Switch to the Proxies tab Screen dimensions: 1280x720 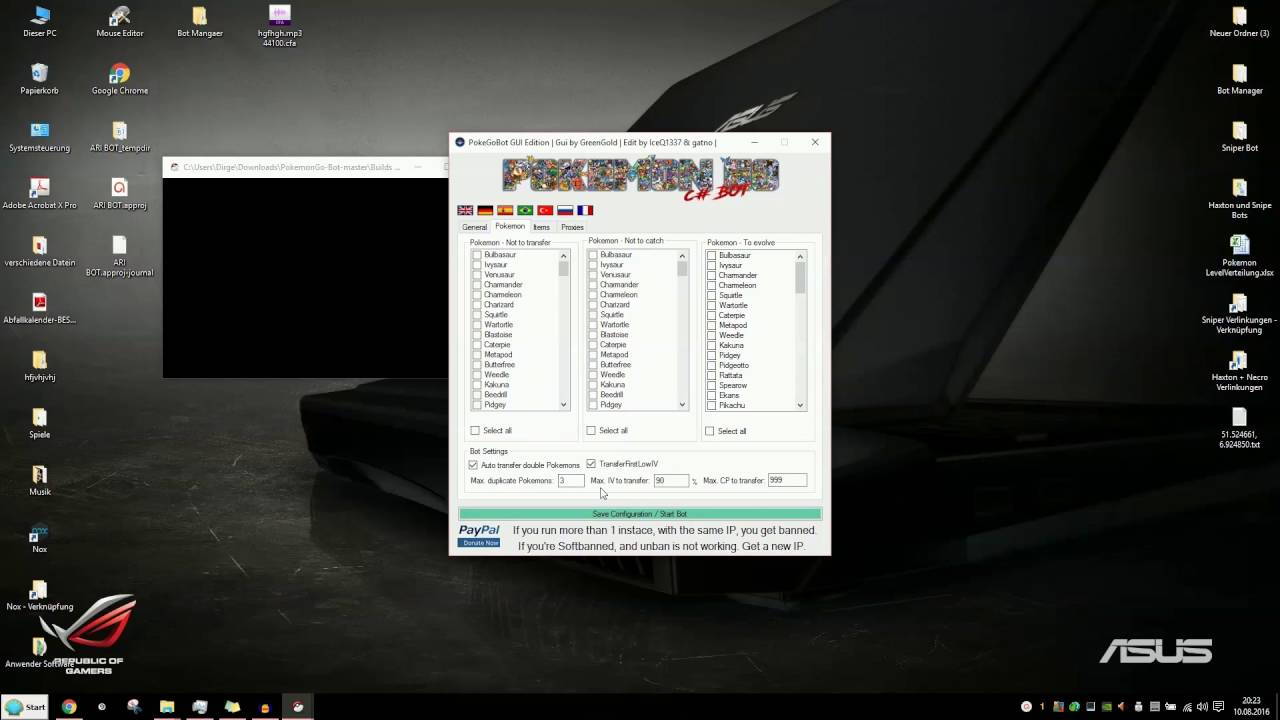pos(572,227)
